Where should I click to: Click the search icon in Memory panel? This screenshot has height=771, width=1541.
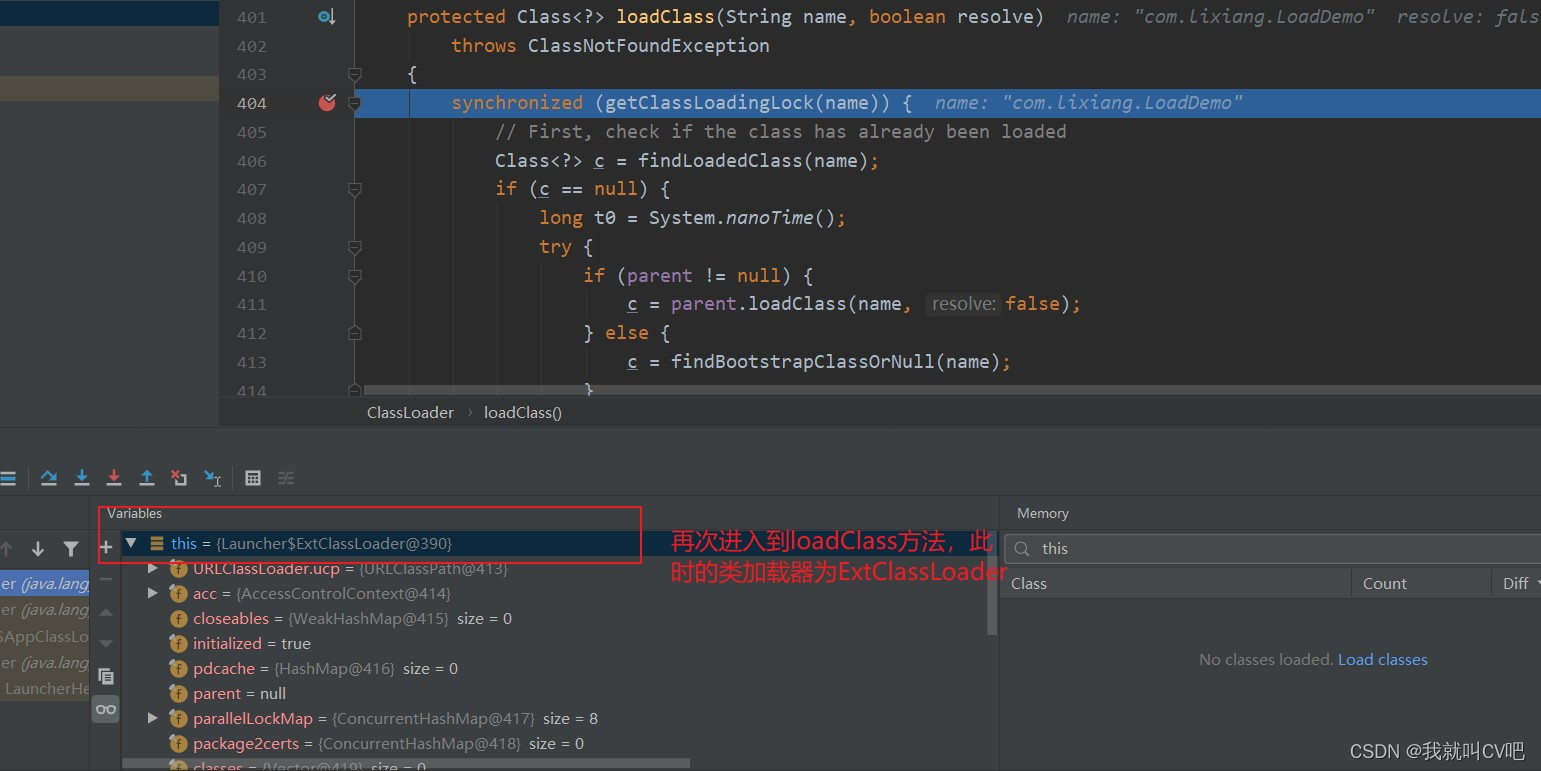tap(1022, 548)
